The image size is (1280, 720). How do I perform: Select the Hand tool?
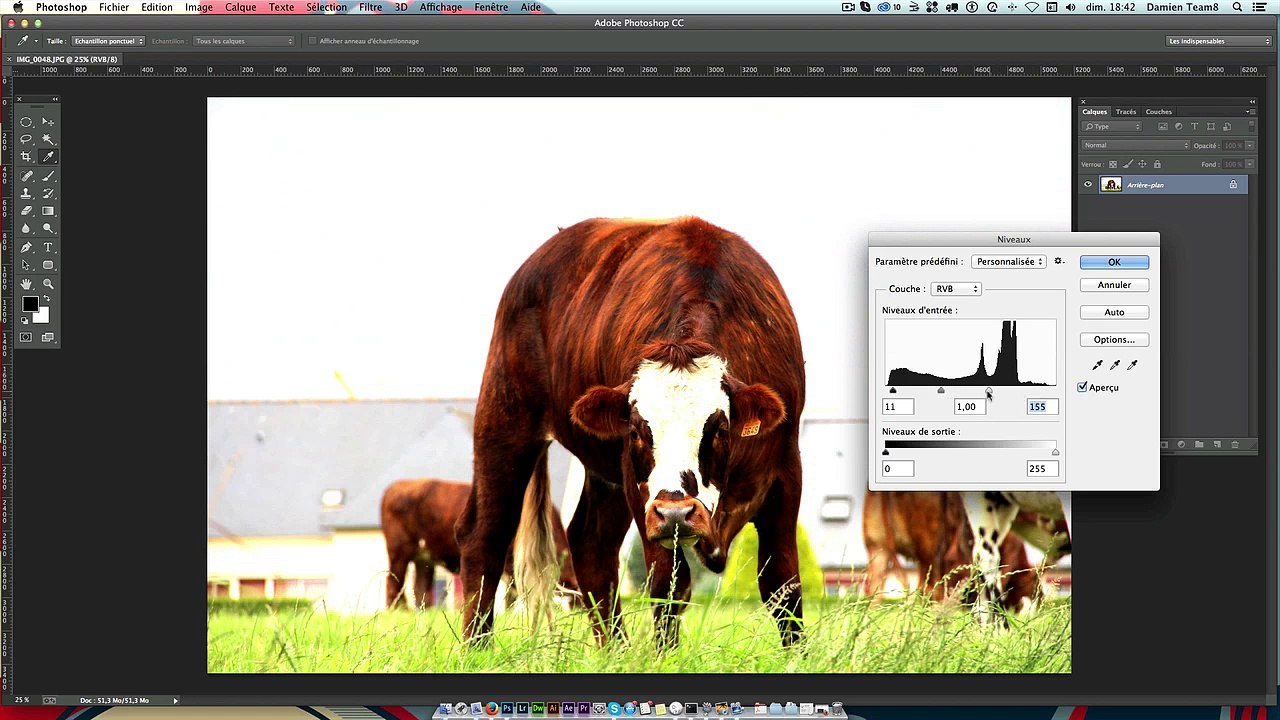(x=26, y=284)
